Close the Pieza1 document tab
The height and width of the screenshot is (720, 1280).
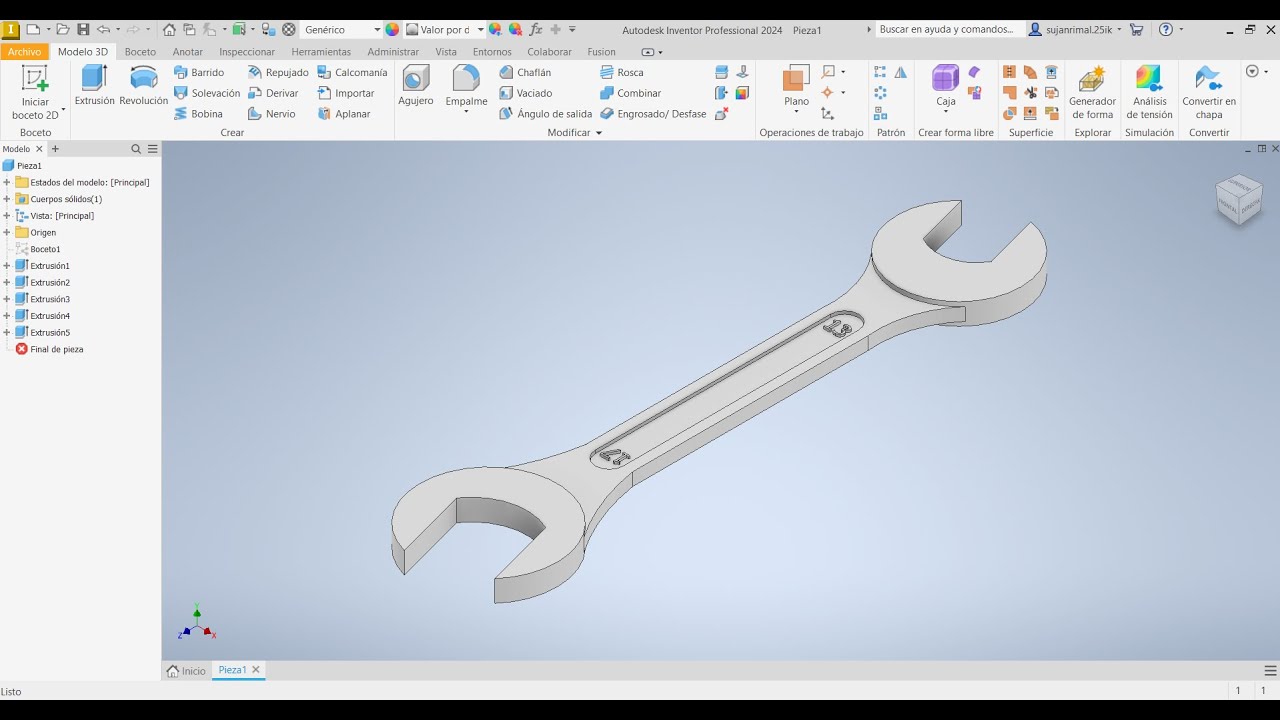point(256,670)
